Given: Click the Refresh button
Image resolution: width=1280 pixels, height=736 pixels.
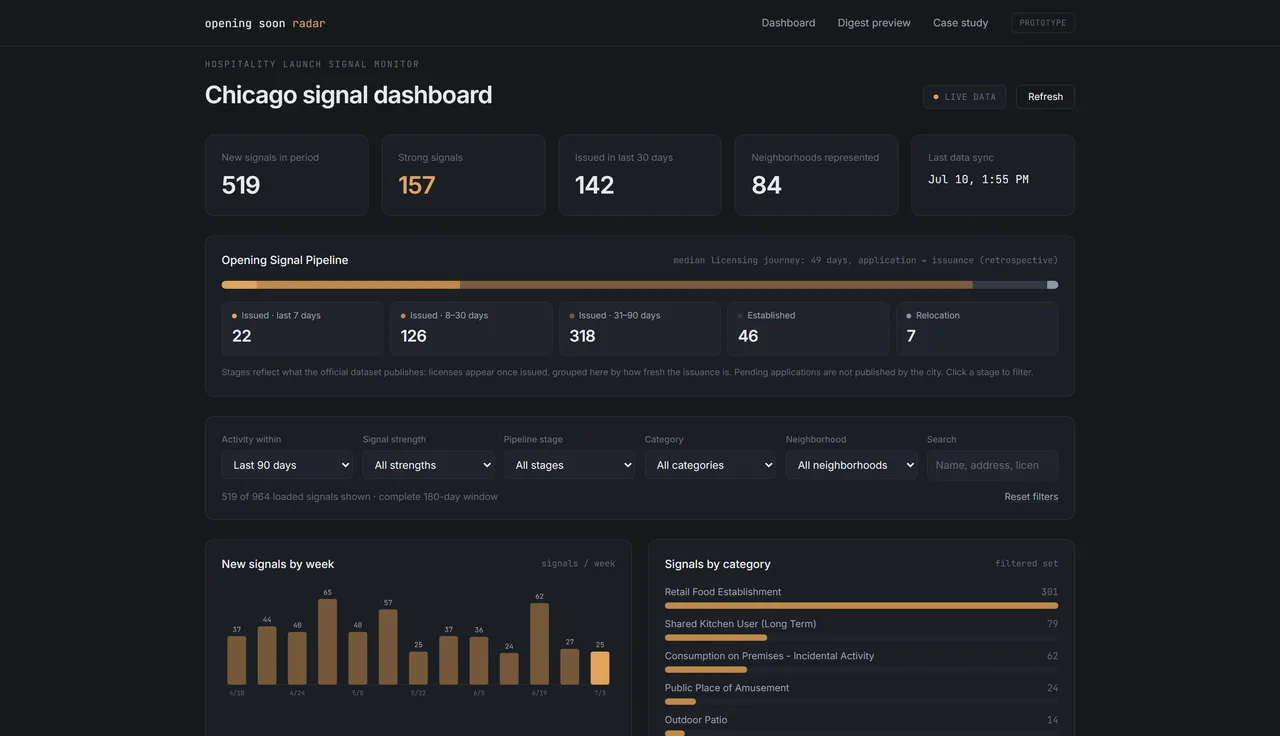Looking at the screenshot, I should 1045,97.
